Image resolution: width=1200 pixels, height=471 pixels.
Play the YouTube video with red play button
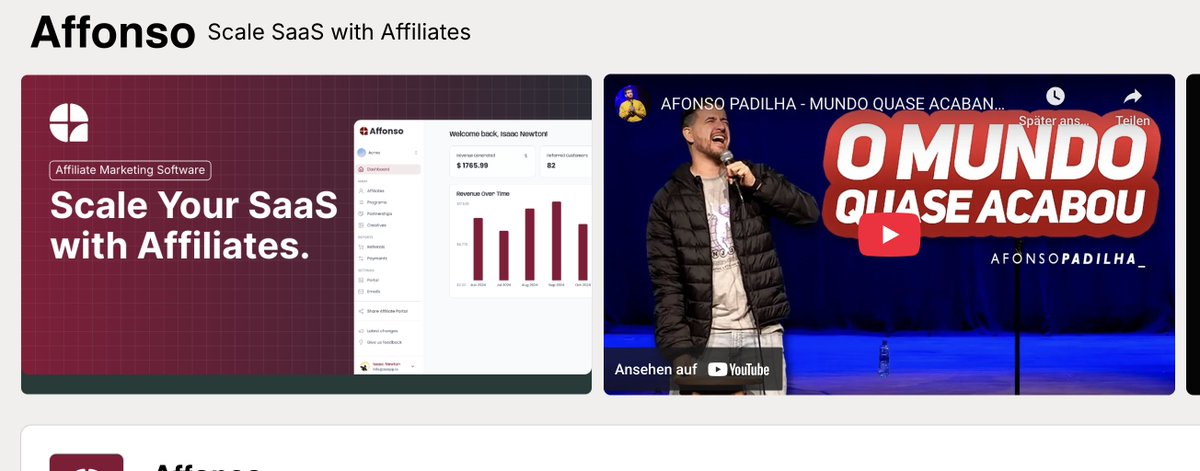[889, 234]
